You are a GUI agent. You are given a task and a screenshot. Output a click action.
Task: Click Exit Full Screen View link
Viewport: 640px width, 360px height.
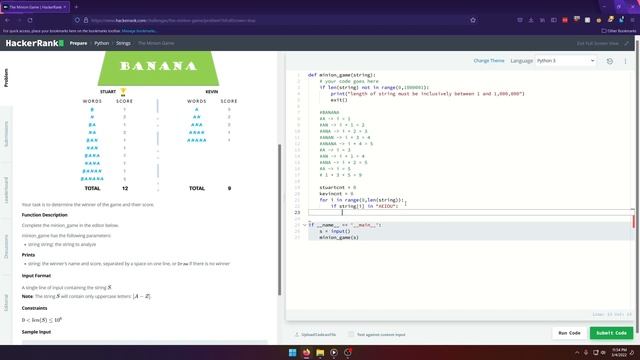598,43
